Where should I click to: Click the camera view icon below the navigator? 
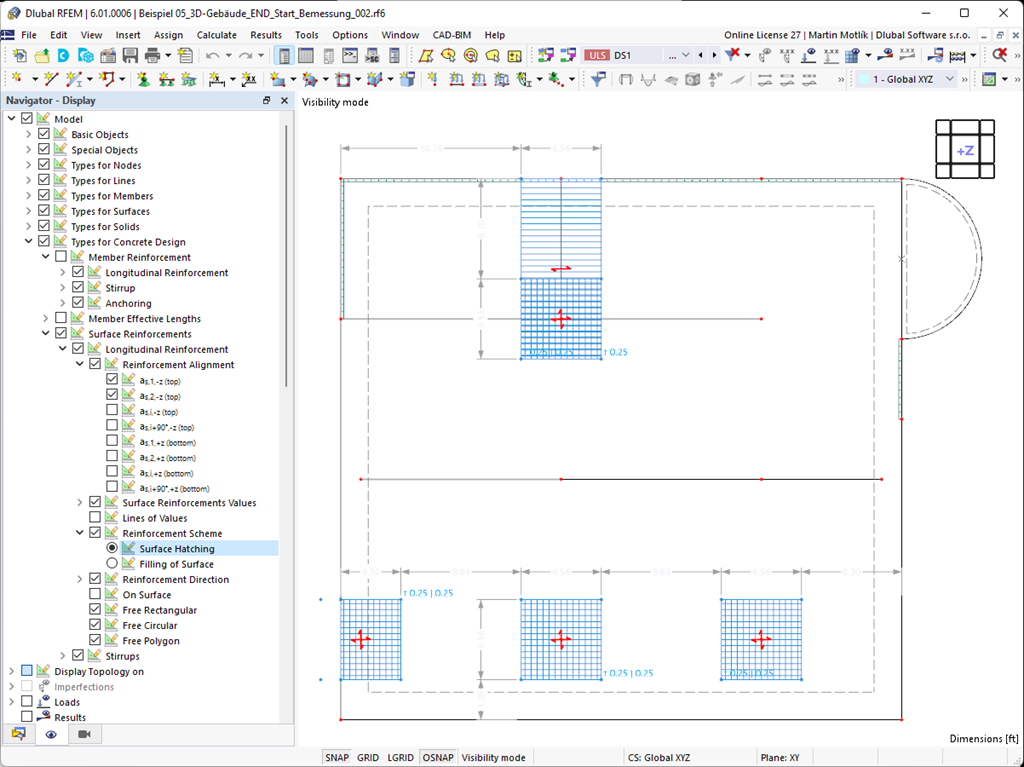coord(84,734)
